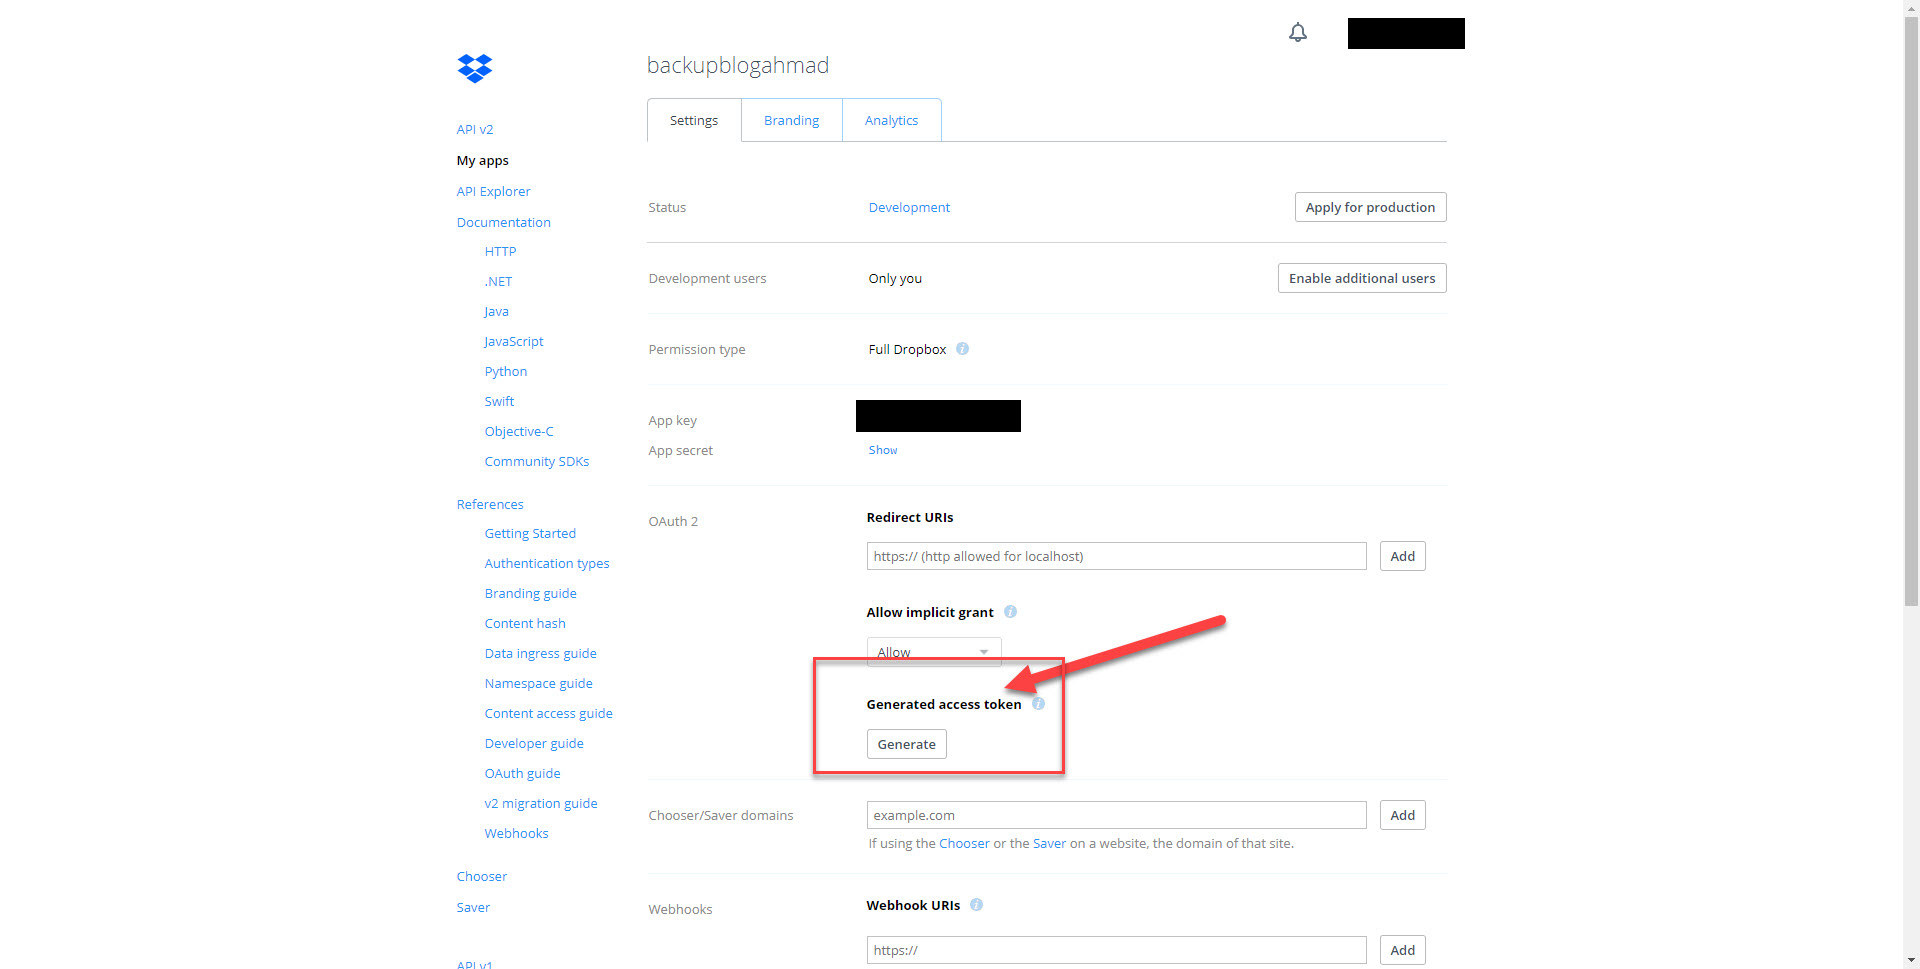Image resolution: width=1920 pixels, height=969 pixels.
Task: Click Enable additional users button
Action: [x=1361, y=278]
